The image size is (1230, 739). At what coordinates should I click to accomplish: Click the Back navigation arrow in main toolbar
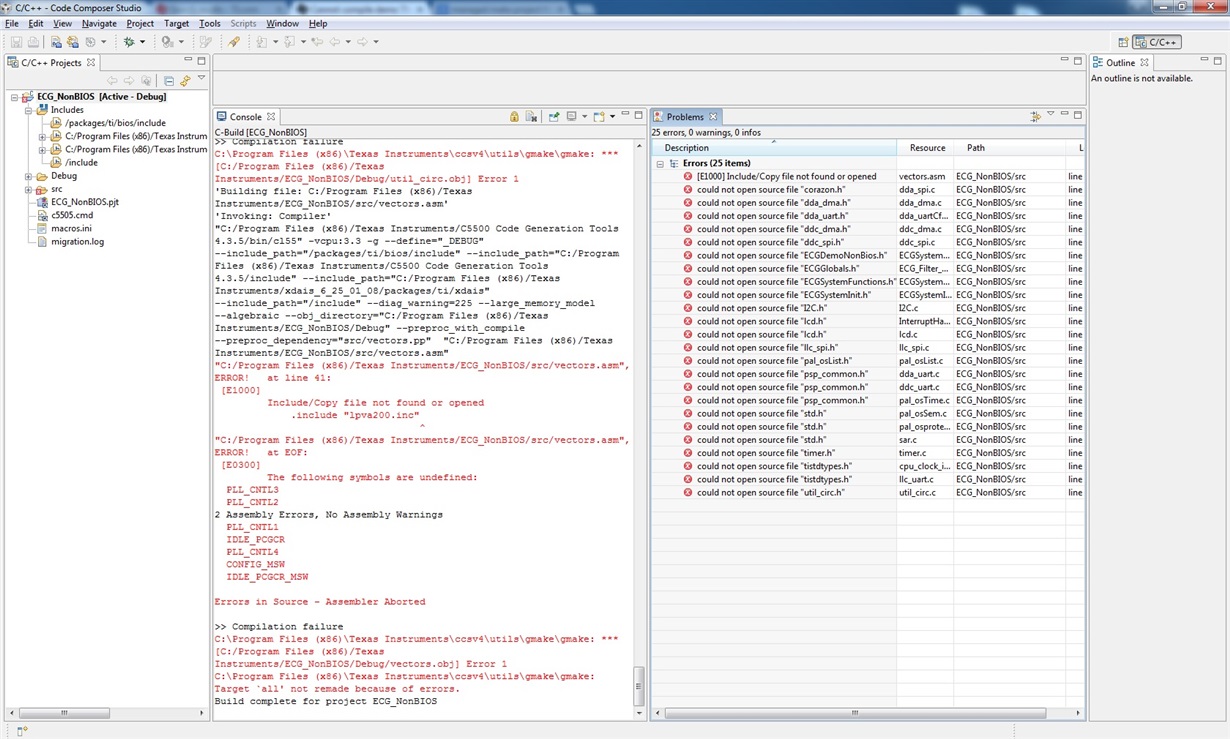pyautogui.click(x=334, y=42)
